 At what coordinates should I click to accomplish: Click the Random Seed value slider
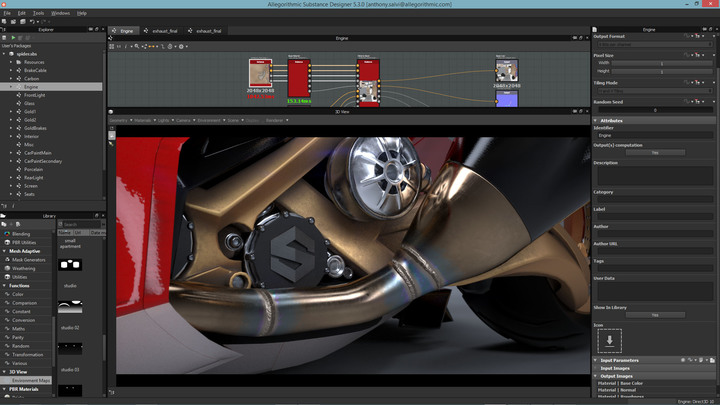coord(655,110)
